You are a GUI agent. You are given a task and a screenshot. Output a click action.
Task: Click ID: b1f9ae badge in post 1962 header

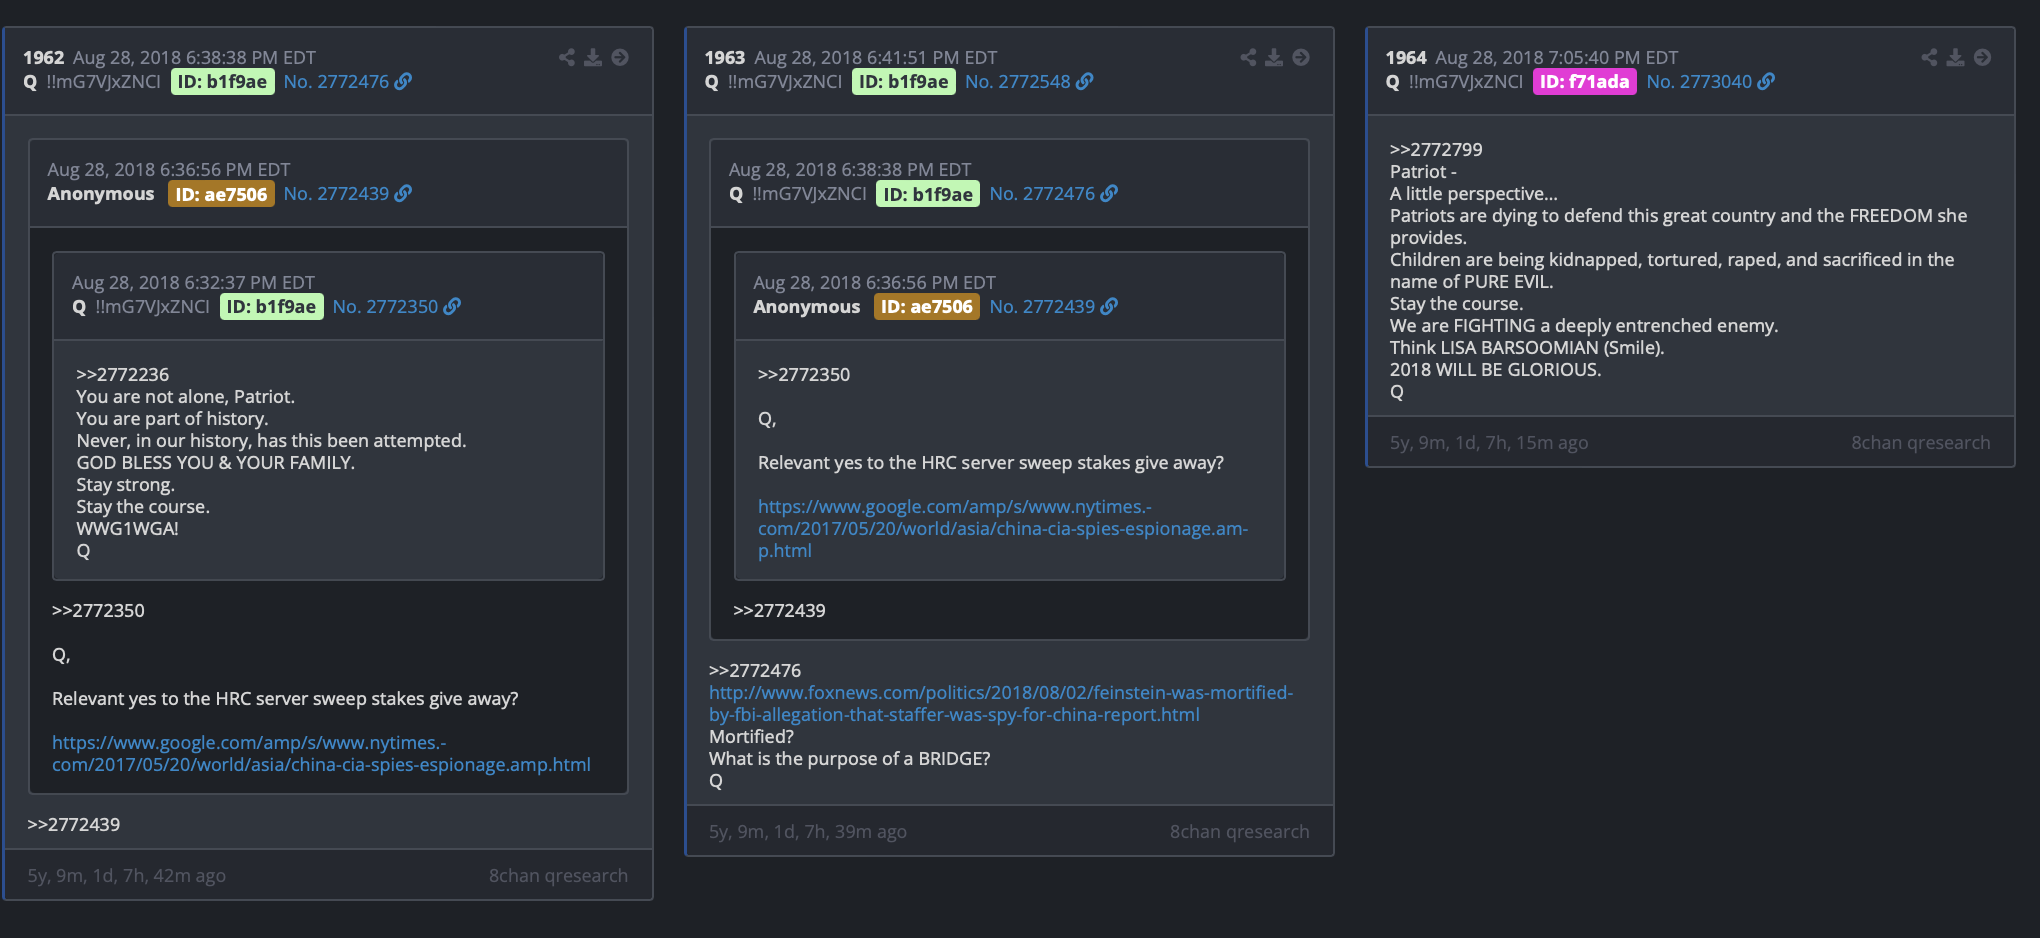[222, 81]
